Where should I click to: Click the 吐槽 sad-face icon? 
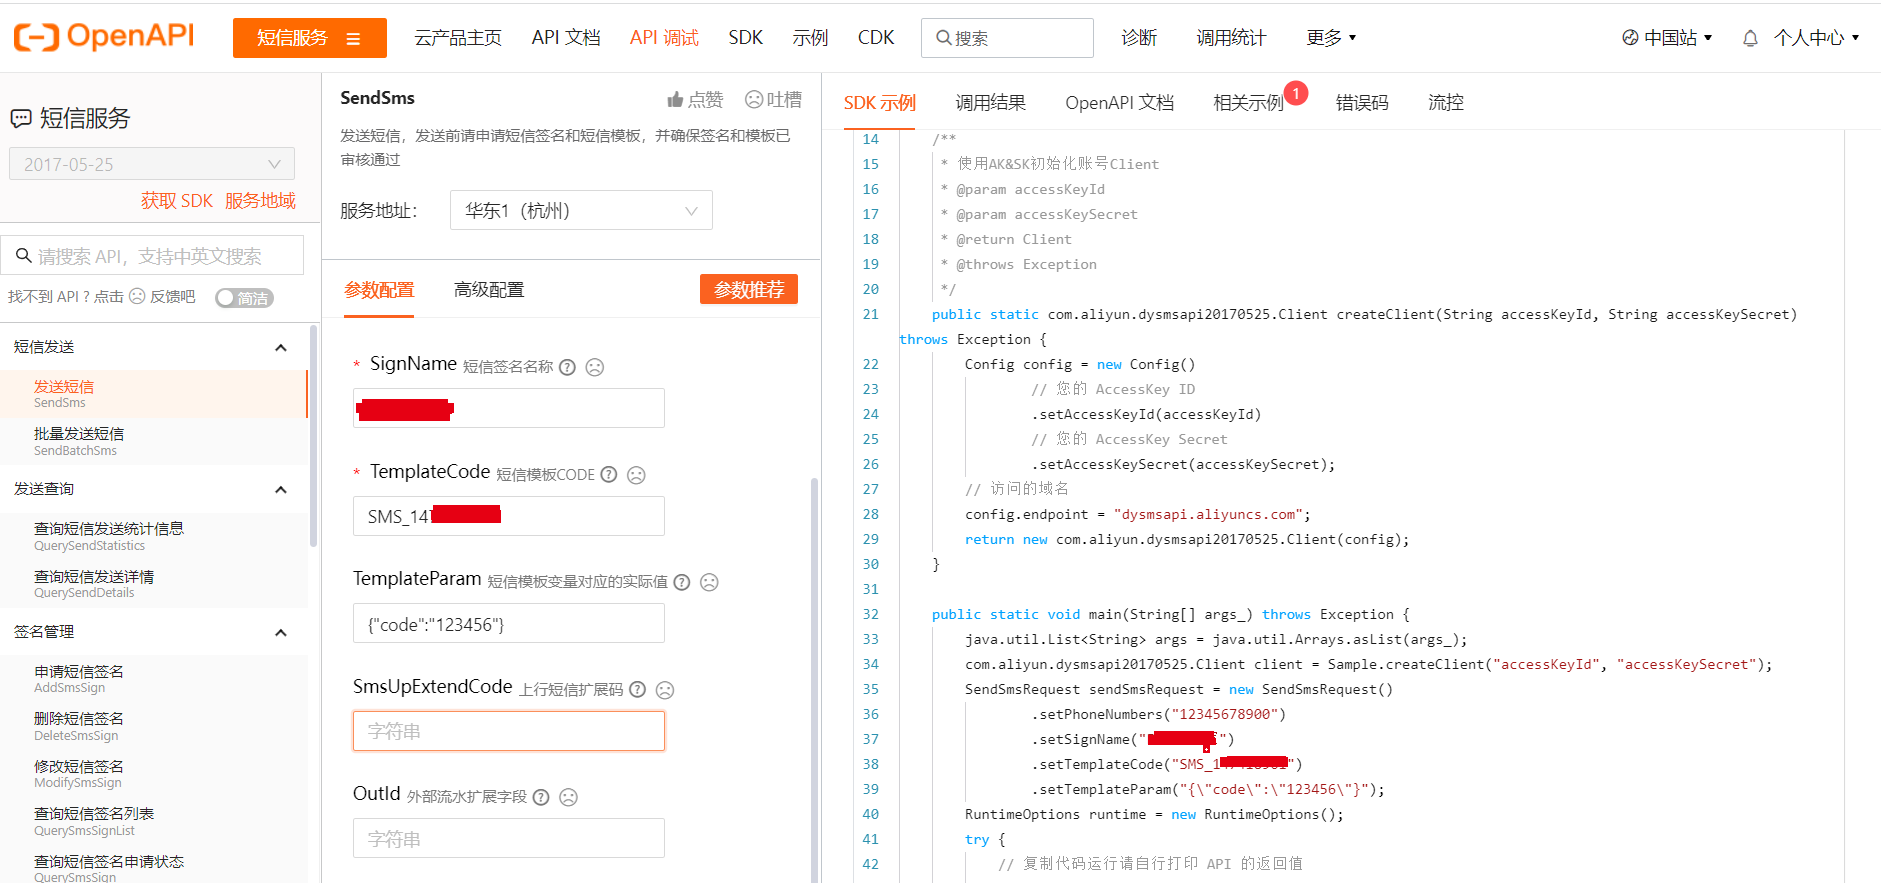point(754,99)
